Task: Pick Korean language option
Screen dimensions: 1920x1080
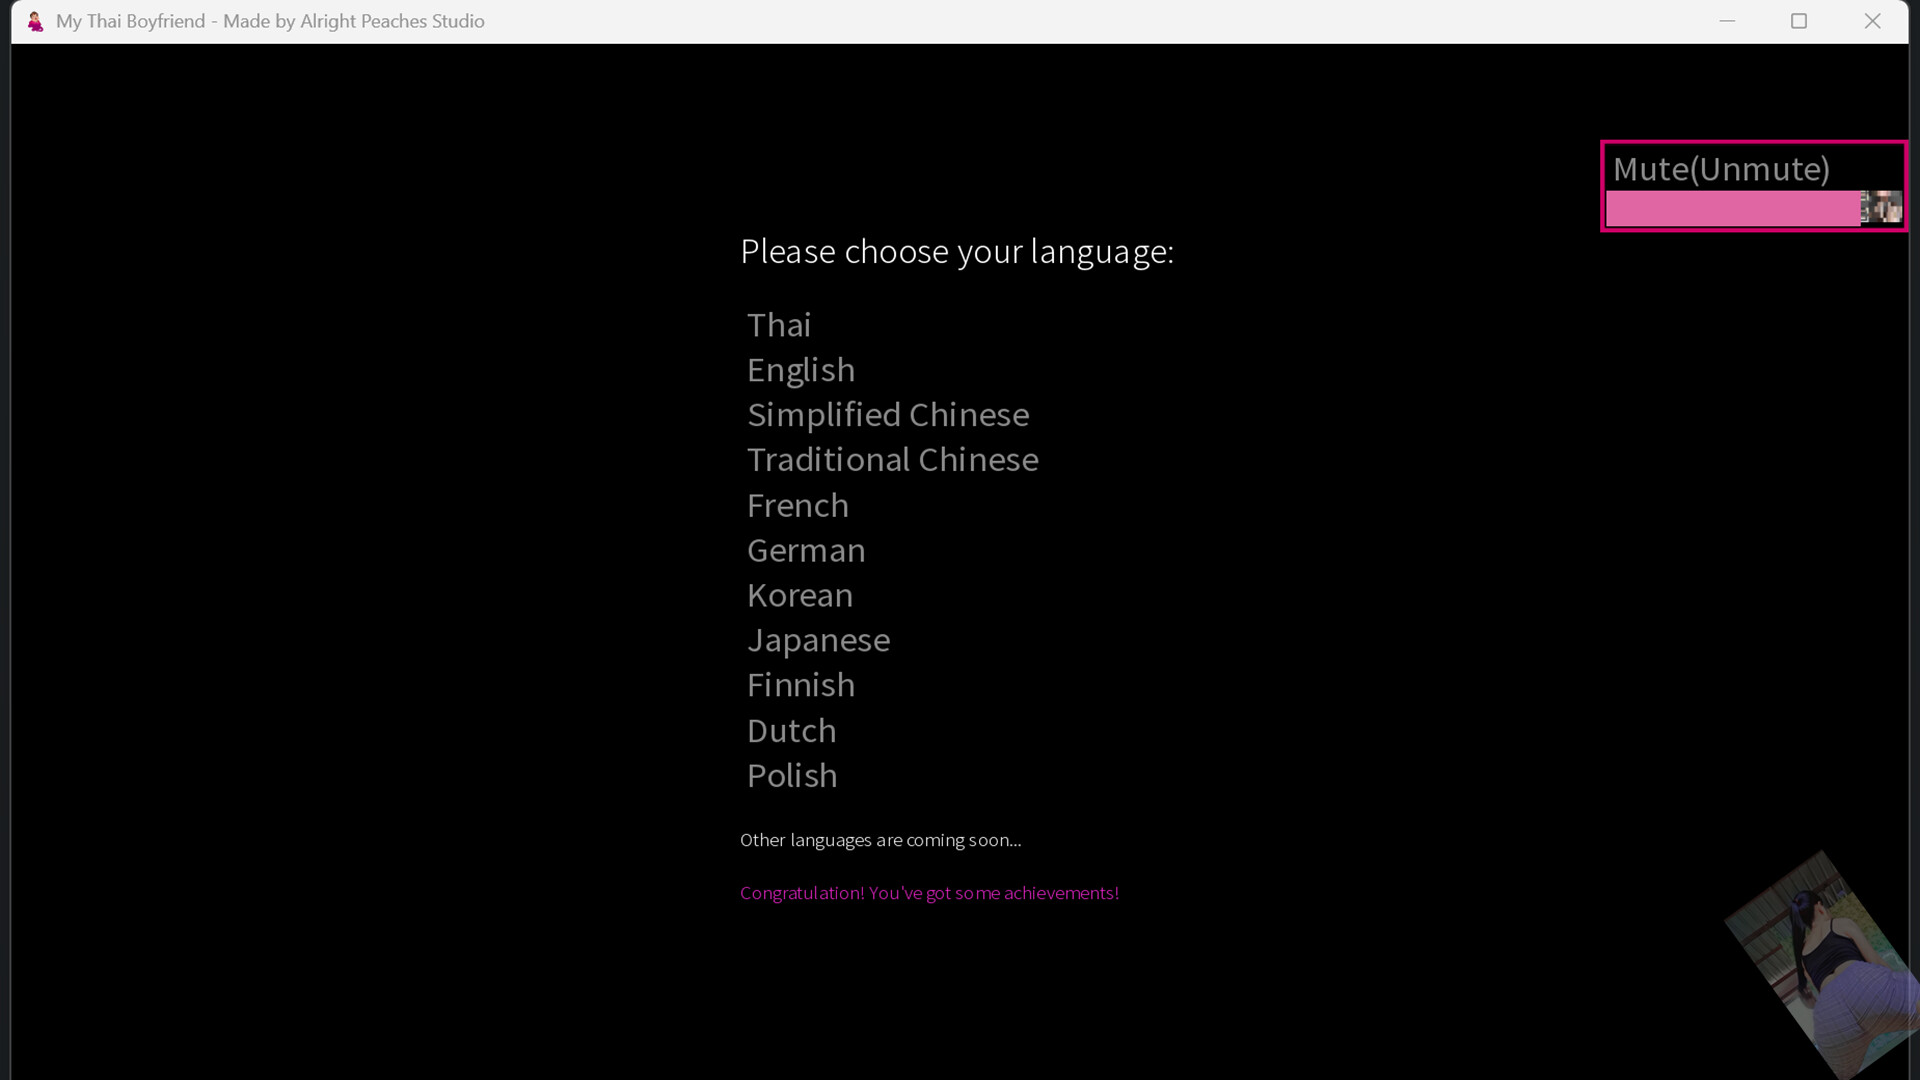Action: click(799, 596)
